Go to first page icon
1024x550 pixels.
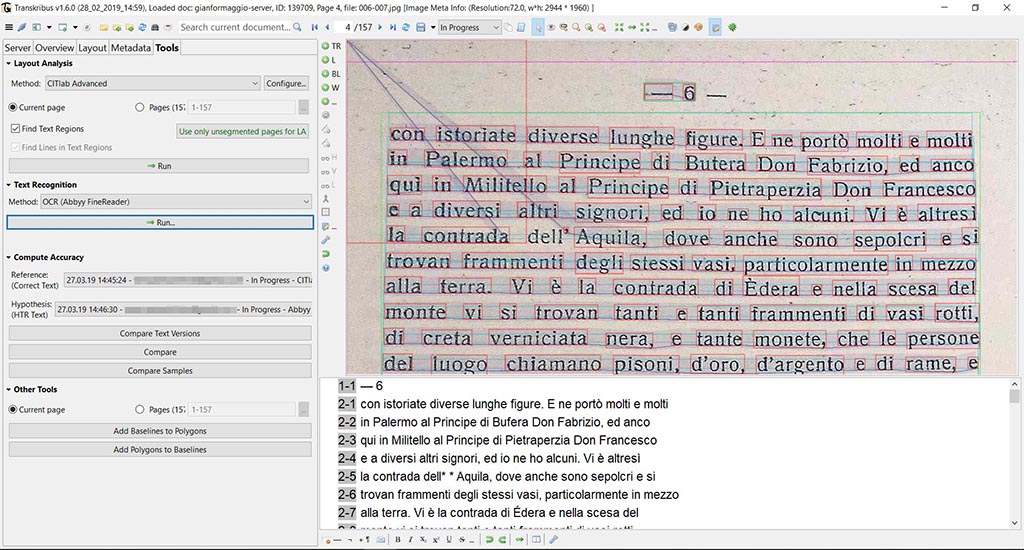click(x=315, y=27)
